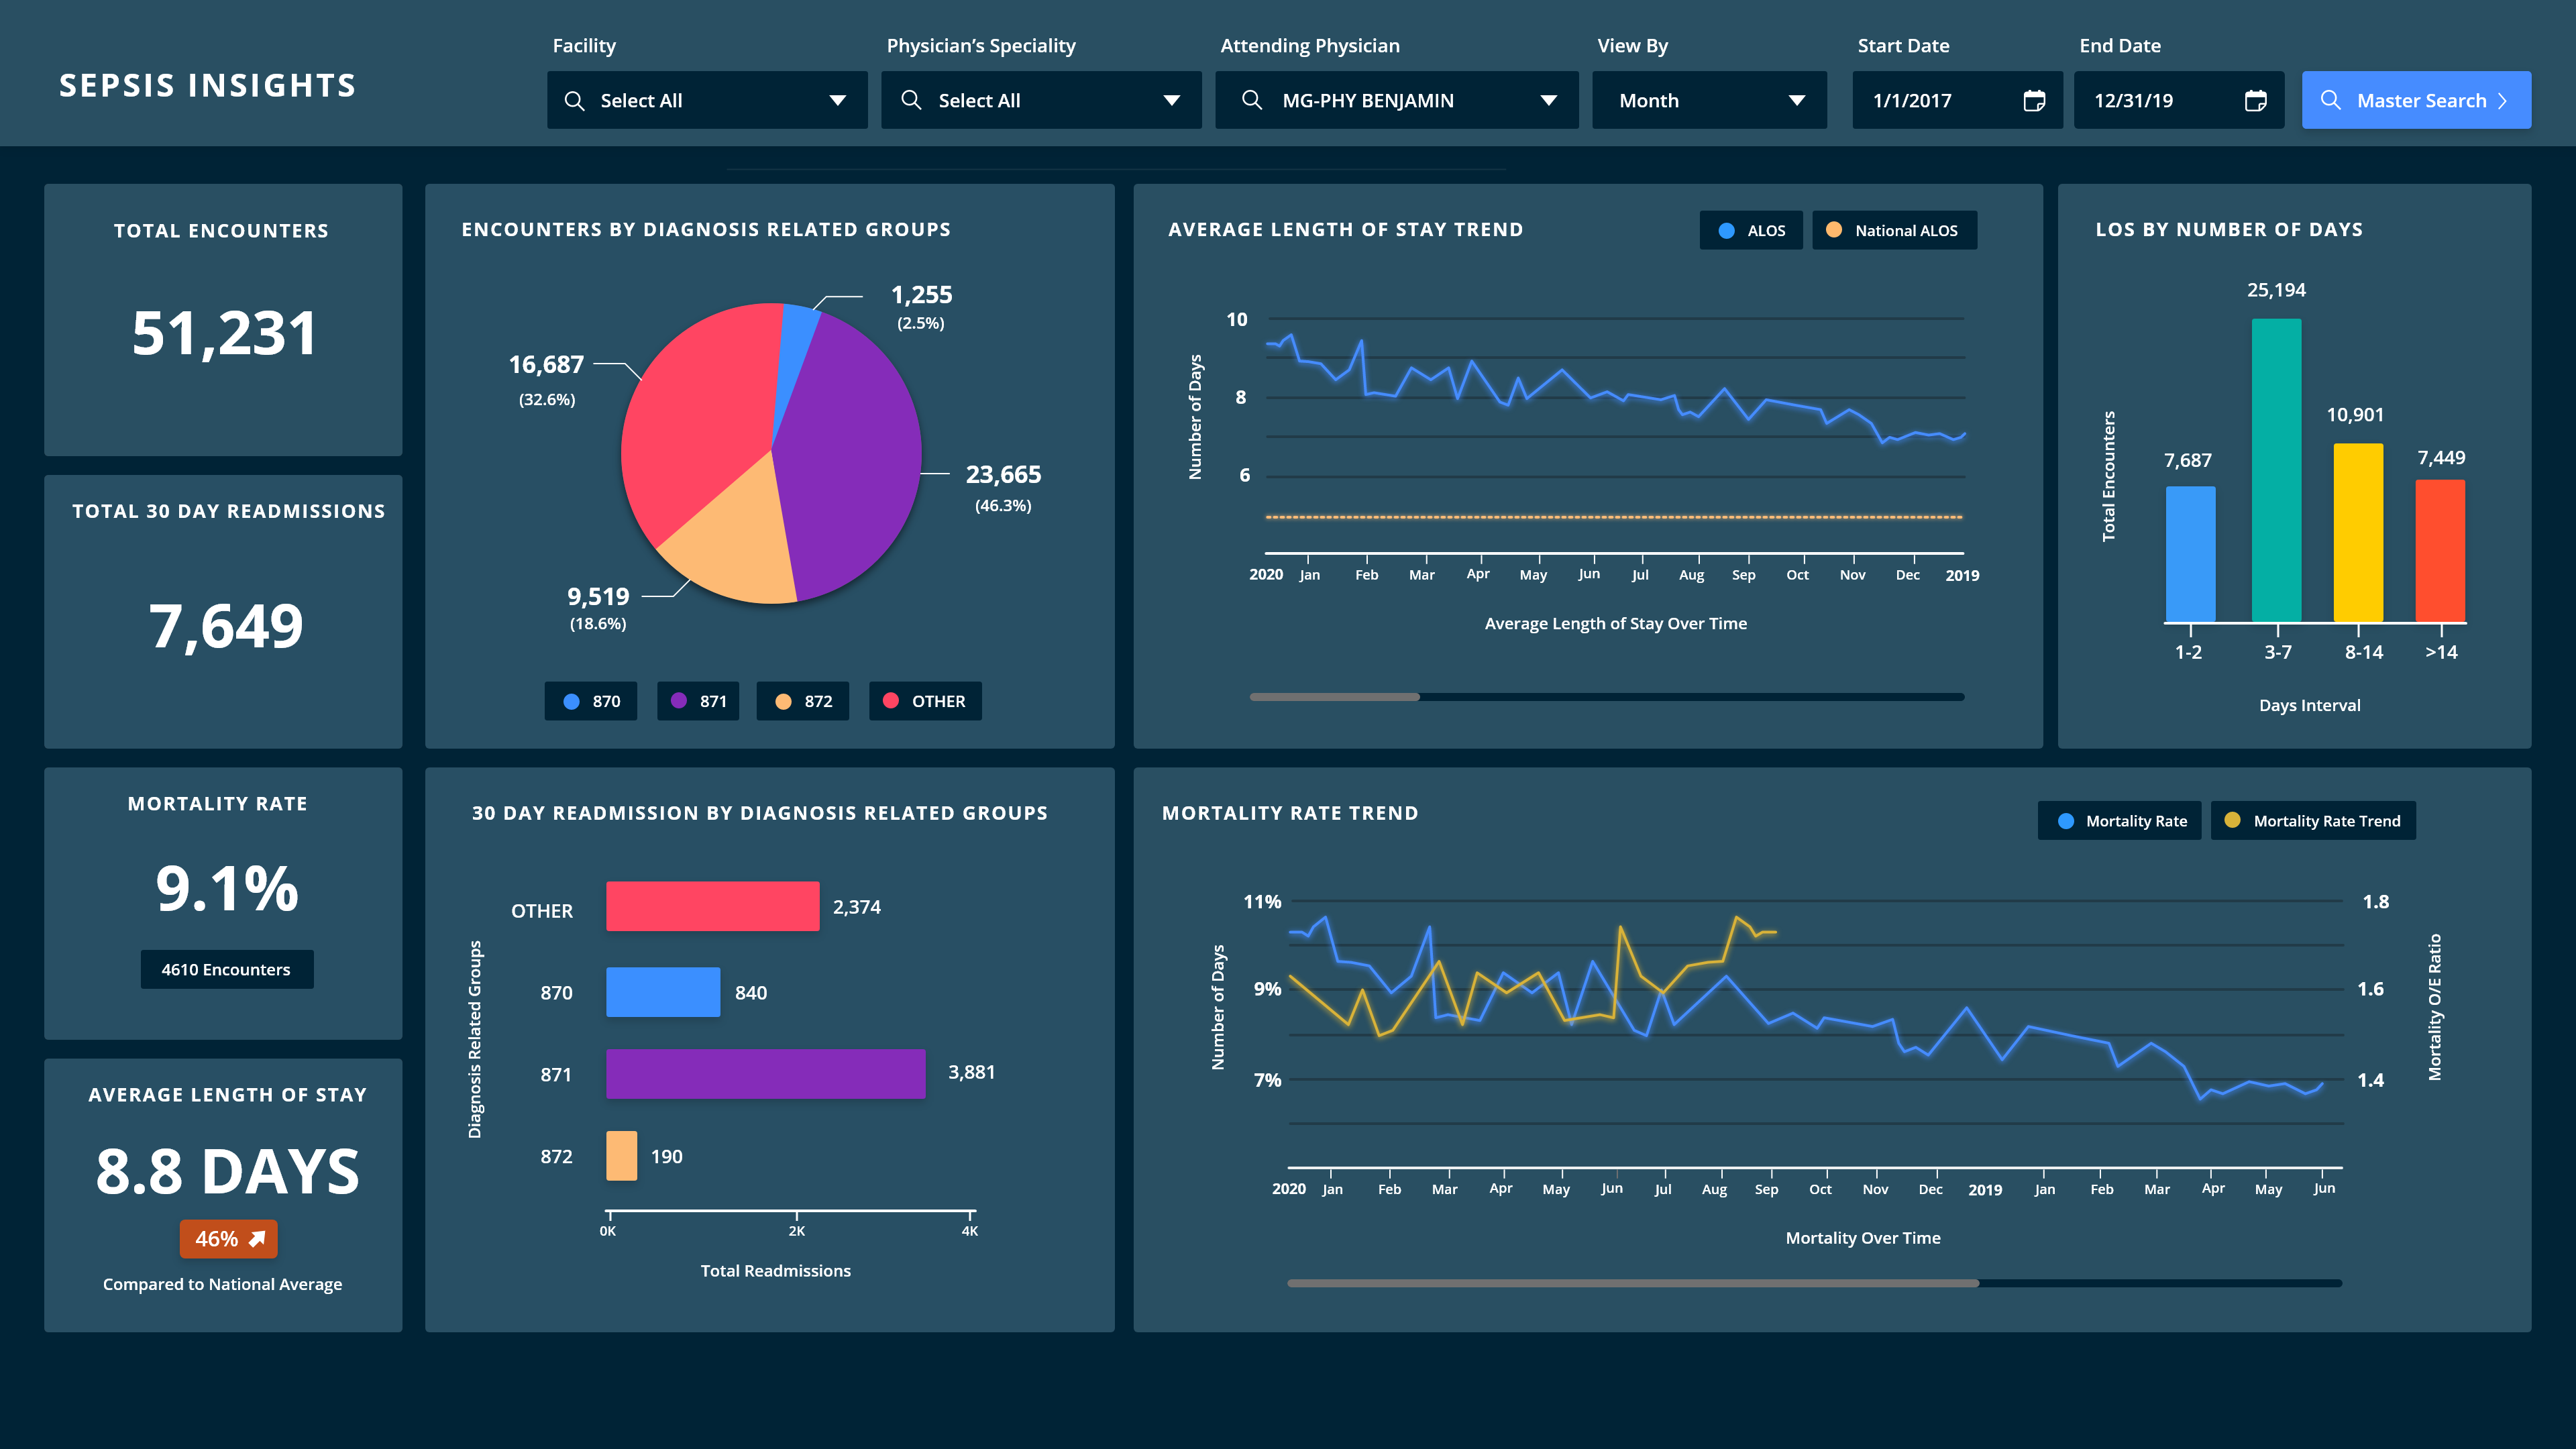Click the 4610 Encounters button
The width and height of the screenshot is (2576, 1449).
[x=227, y=969]
